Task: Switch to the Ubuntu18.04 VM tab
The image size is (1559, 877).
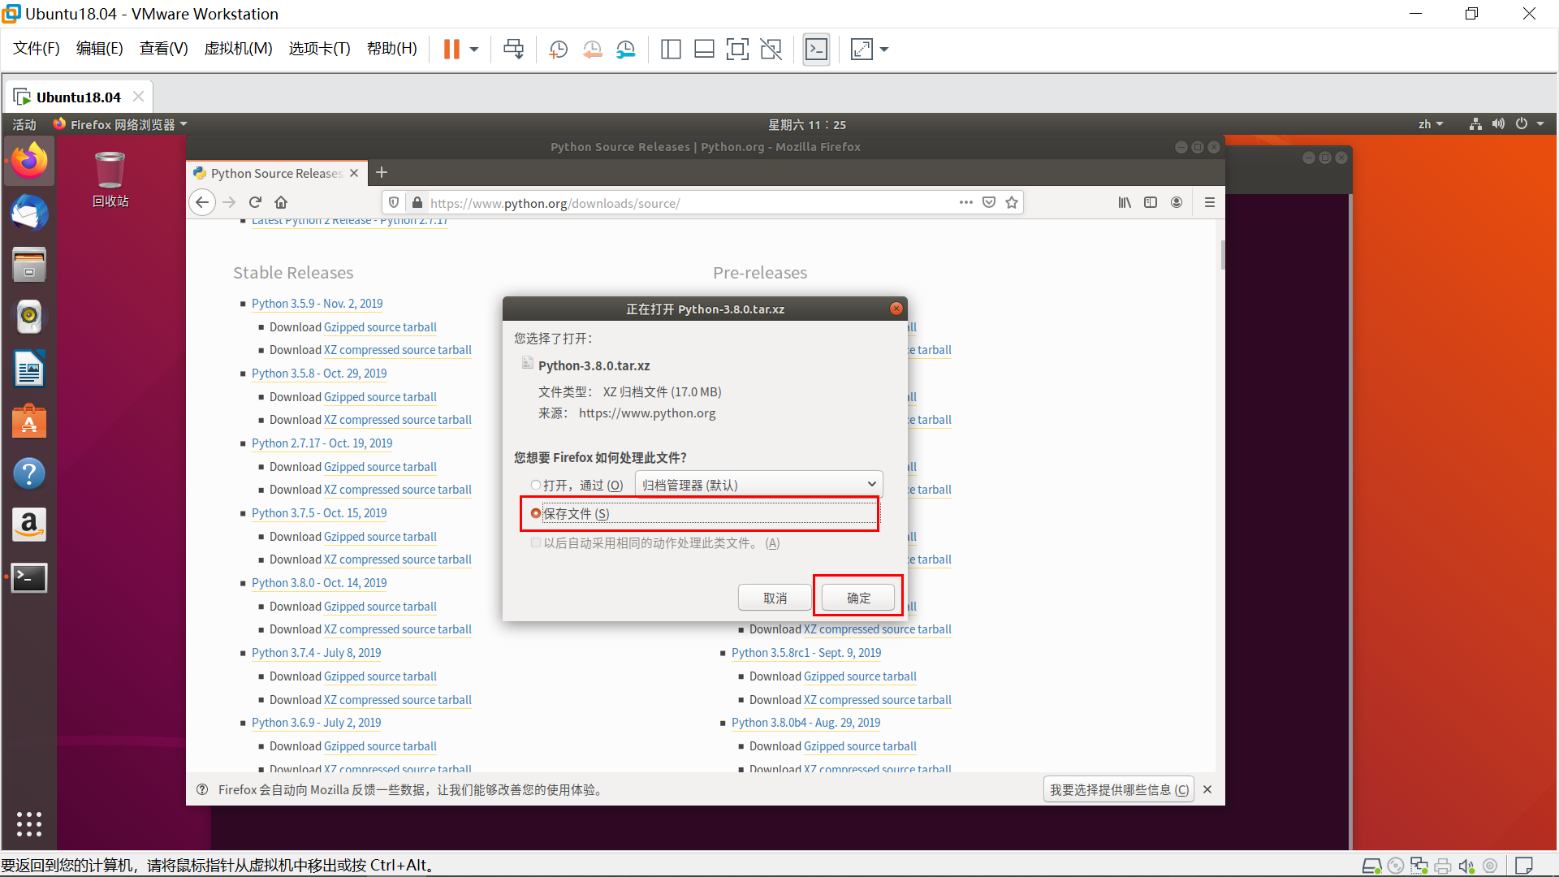Action: coord(79,97)
